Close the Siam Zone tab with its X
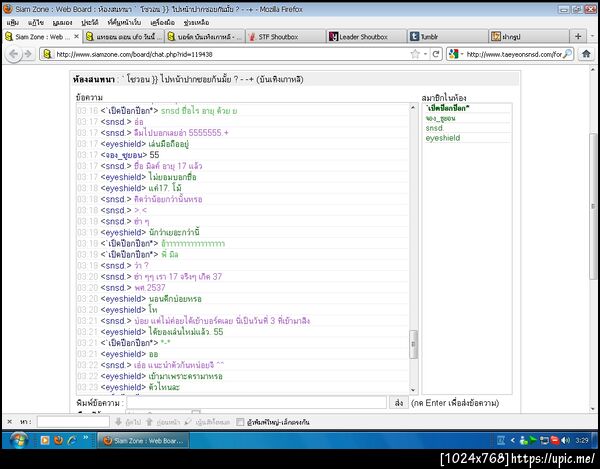Viewport: 600px width, 469px height. click(x=76, y=36)
